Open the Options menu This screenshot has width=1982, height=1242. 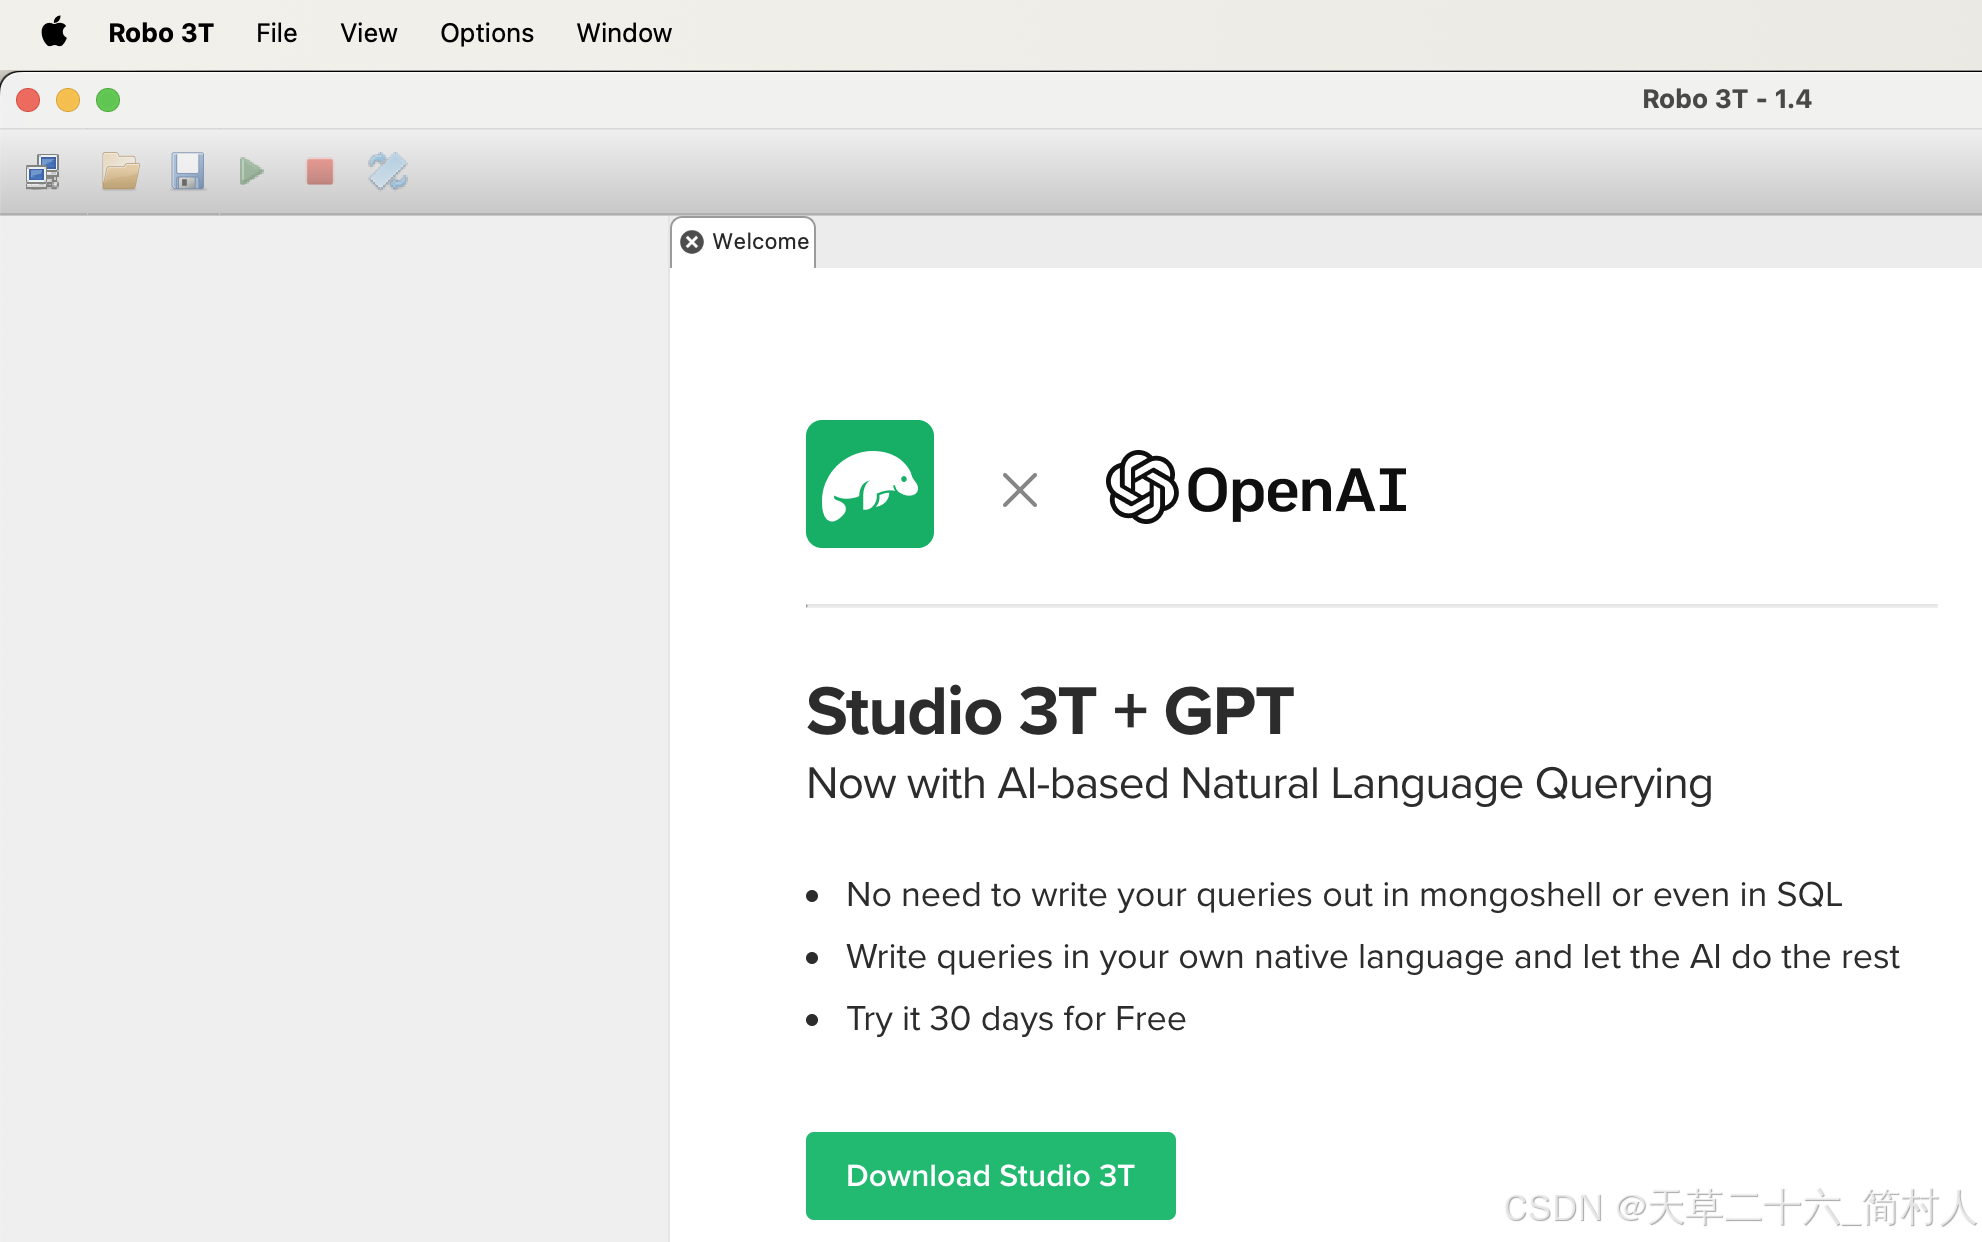point(486,33)
